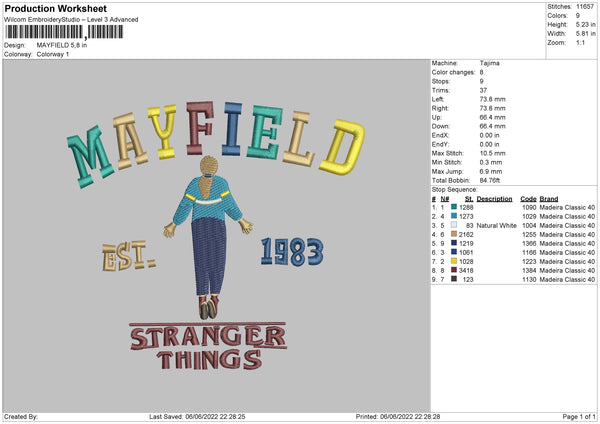This screenshot has width=600, height=424.
Task: Click the 'Natural White' description cell
Action: (496, 226)
